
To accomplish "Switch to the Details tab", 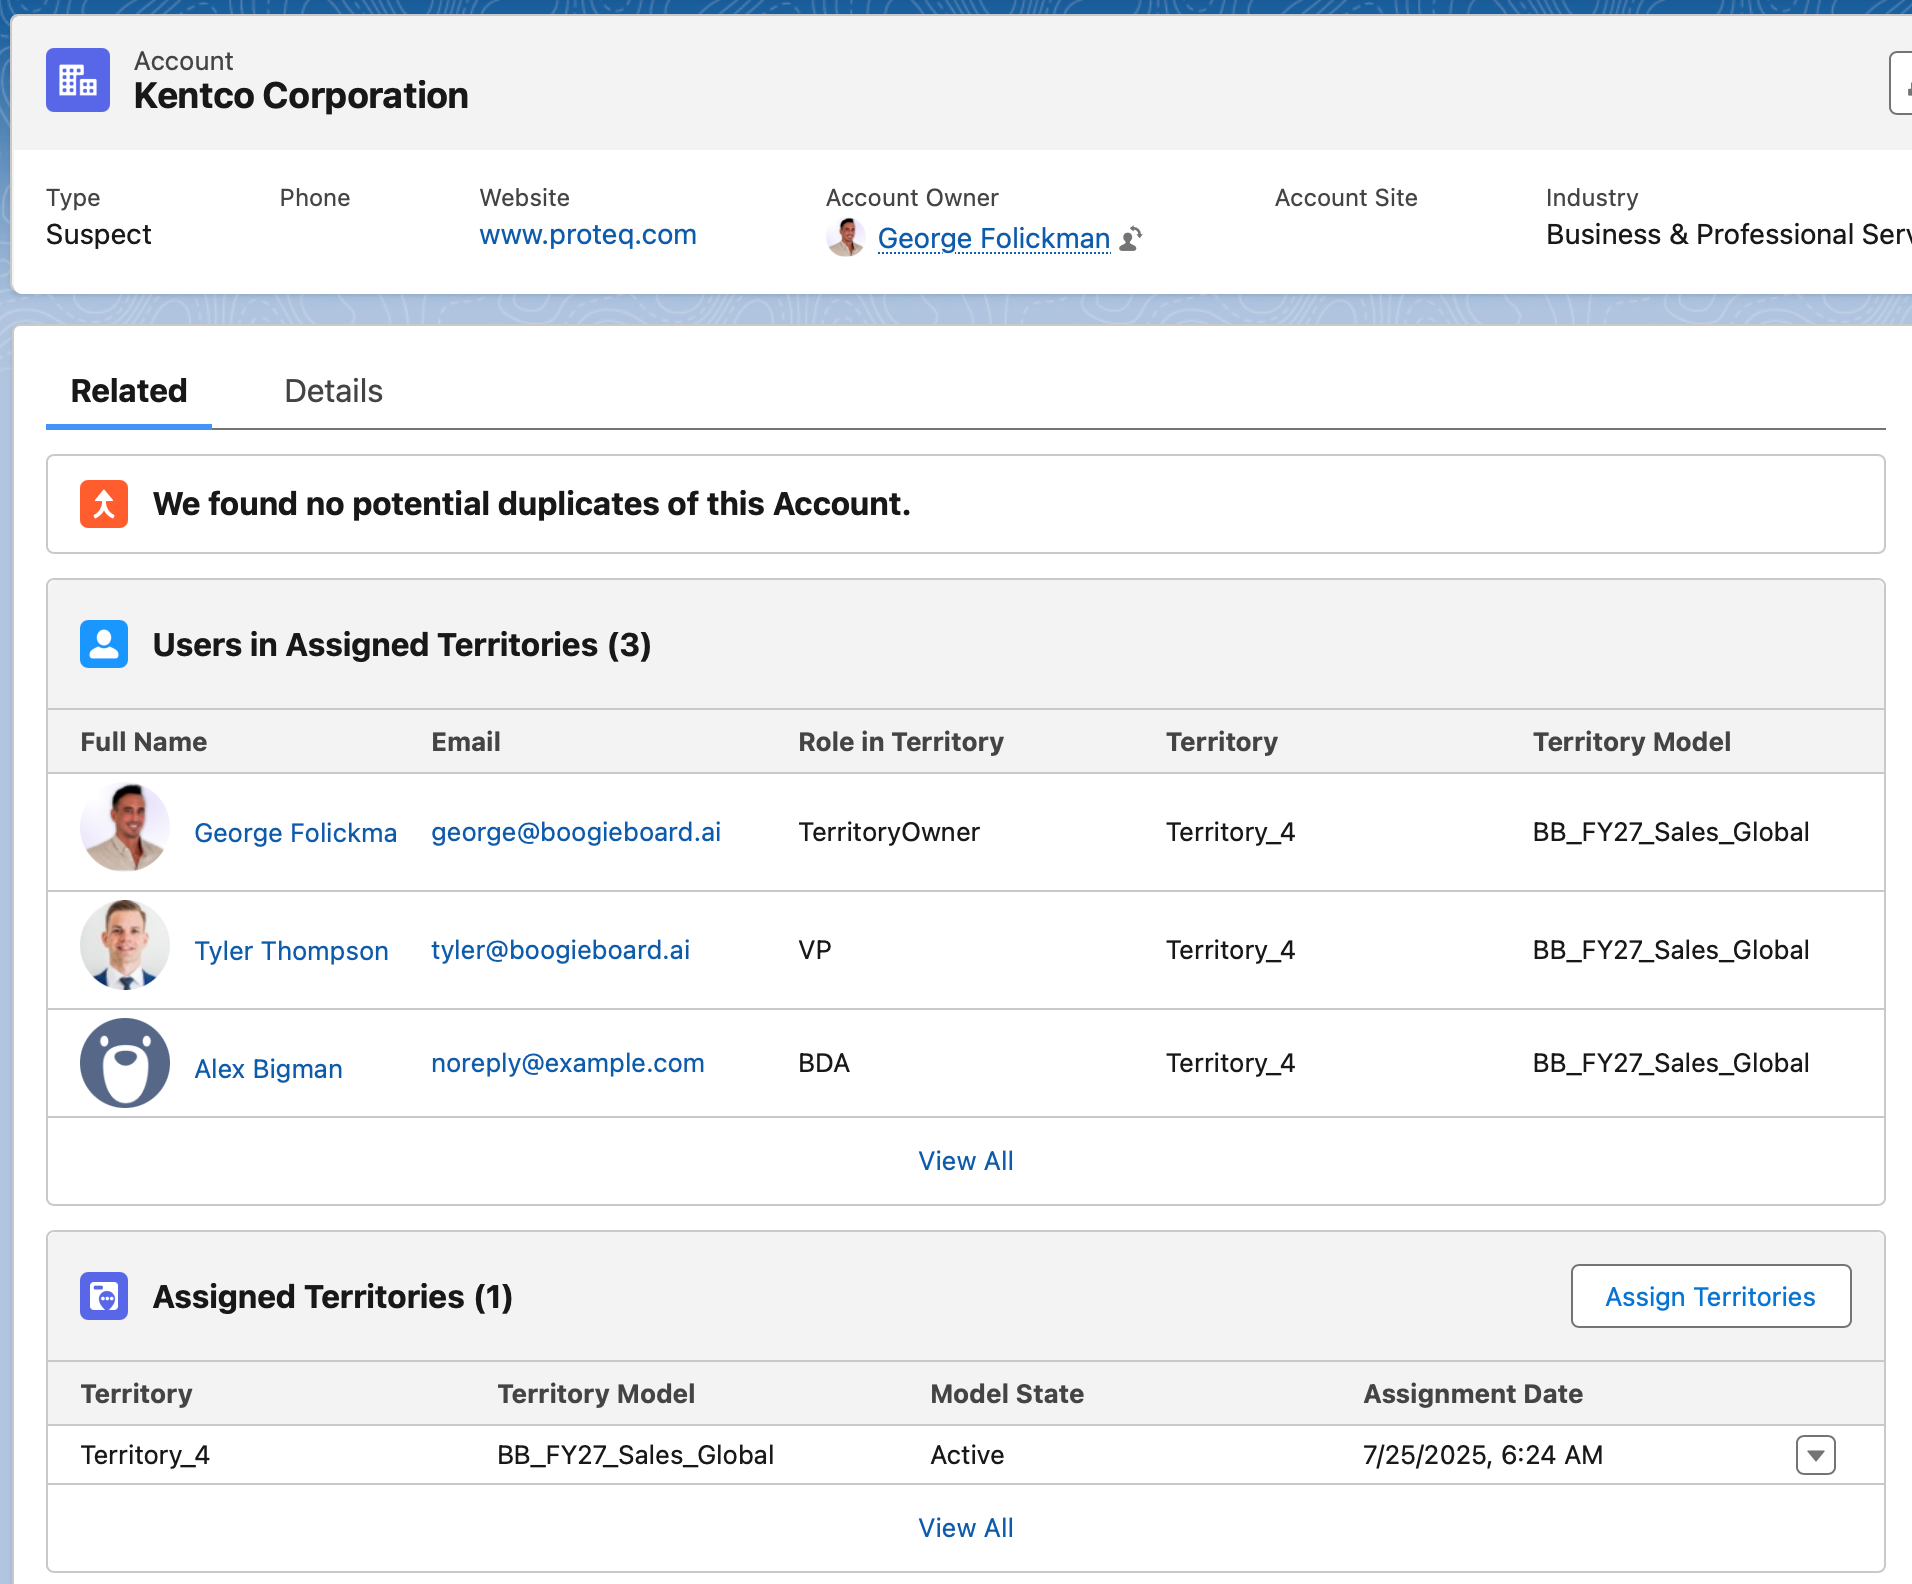I will coord(332,391).
